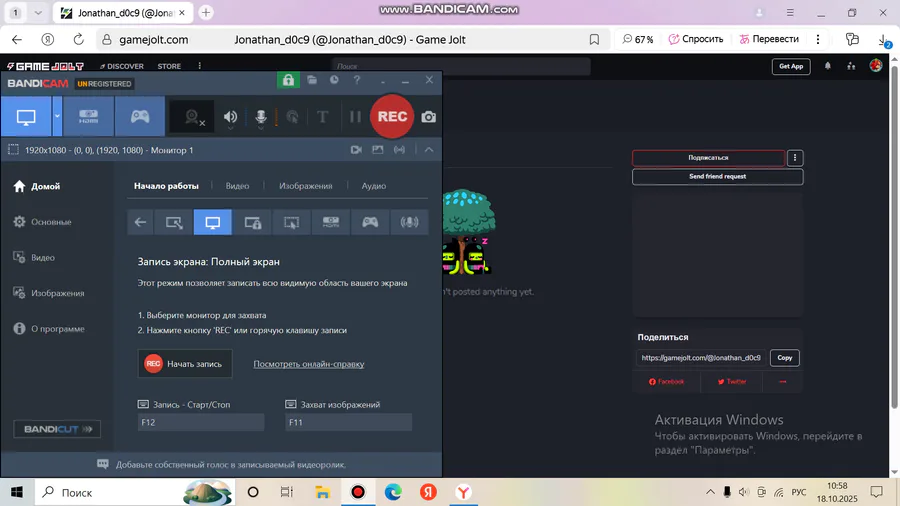
Task: Open three-dot menu beside Подписаться
Action: pos(795,158)
